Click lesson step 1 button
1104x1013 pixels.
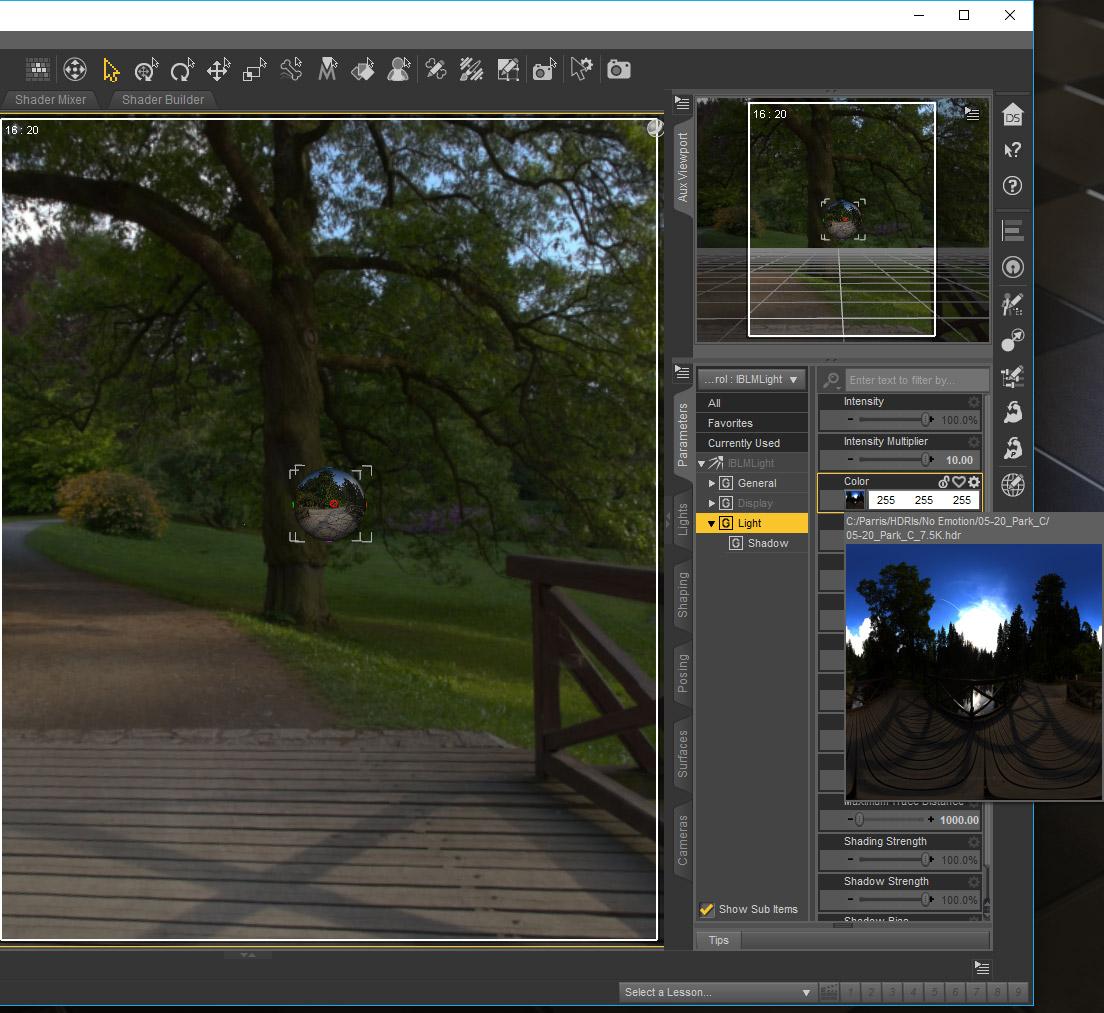coord(851,992)
